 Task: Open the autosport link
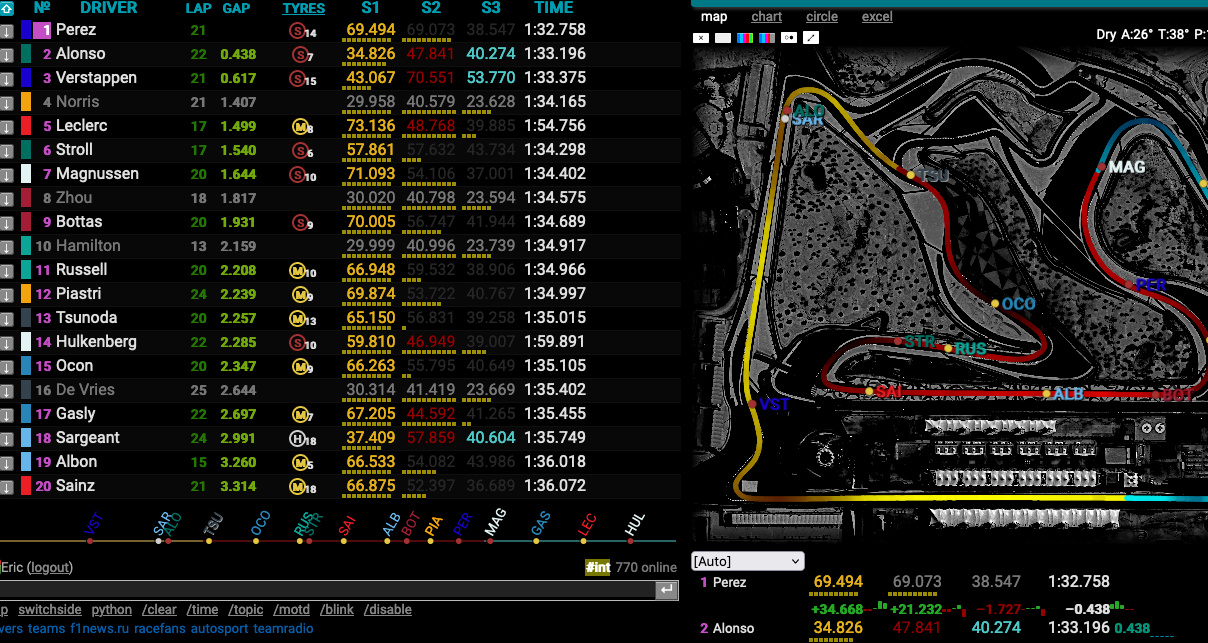point(219,629)
